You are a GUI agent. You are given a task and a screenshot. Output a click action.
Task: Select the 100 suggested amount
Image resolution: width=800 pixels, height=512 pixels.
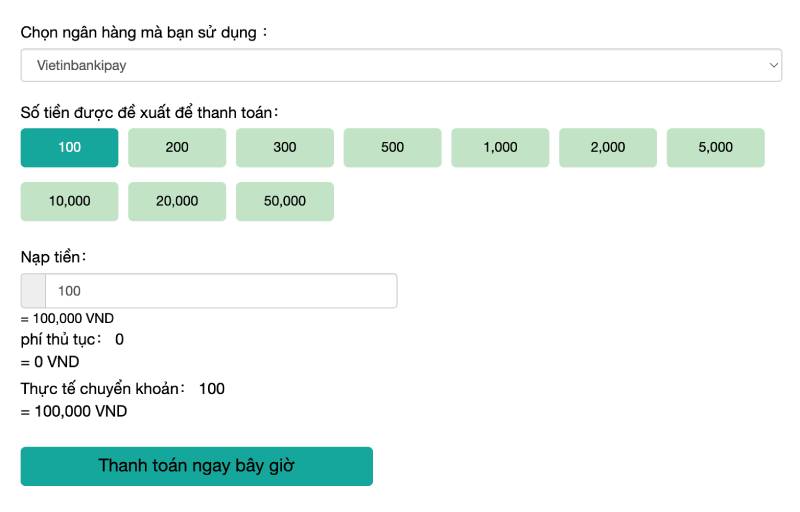point(69,148)
